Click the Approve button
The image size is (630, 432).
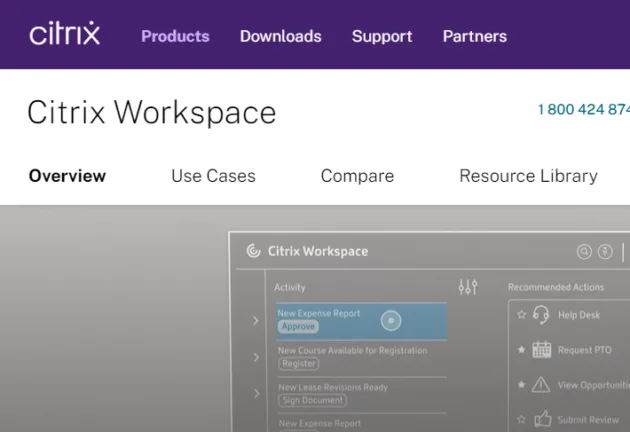tap(298, 326)
